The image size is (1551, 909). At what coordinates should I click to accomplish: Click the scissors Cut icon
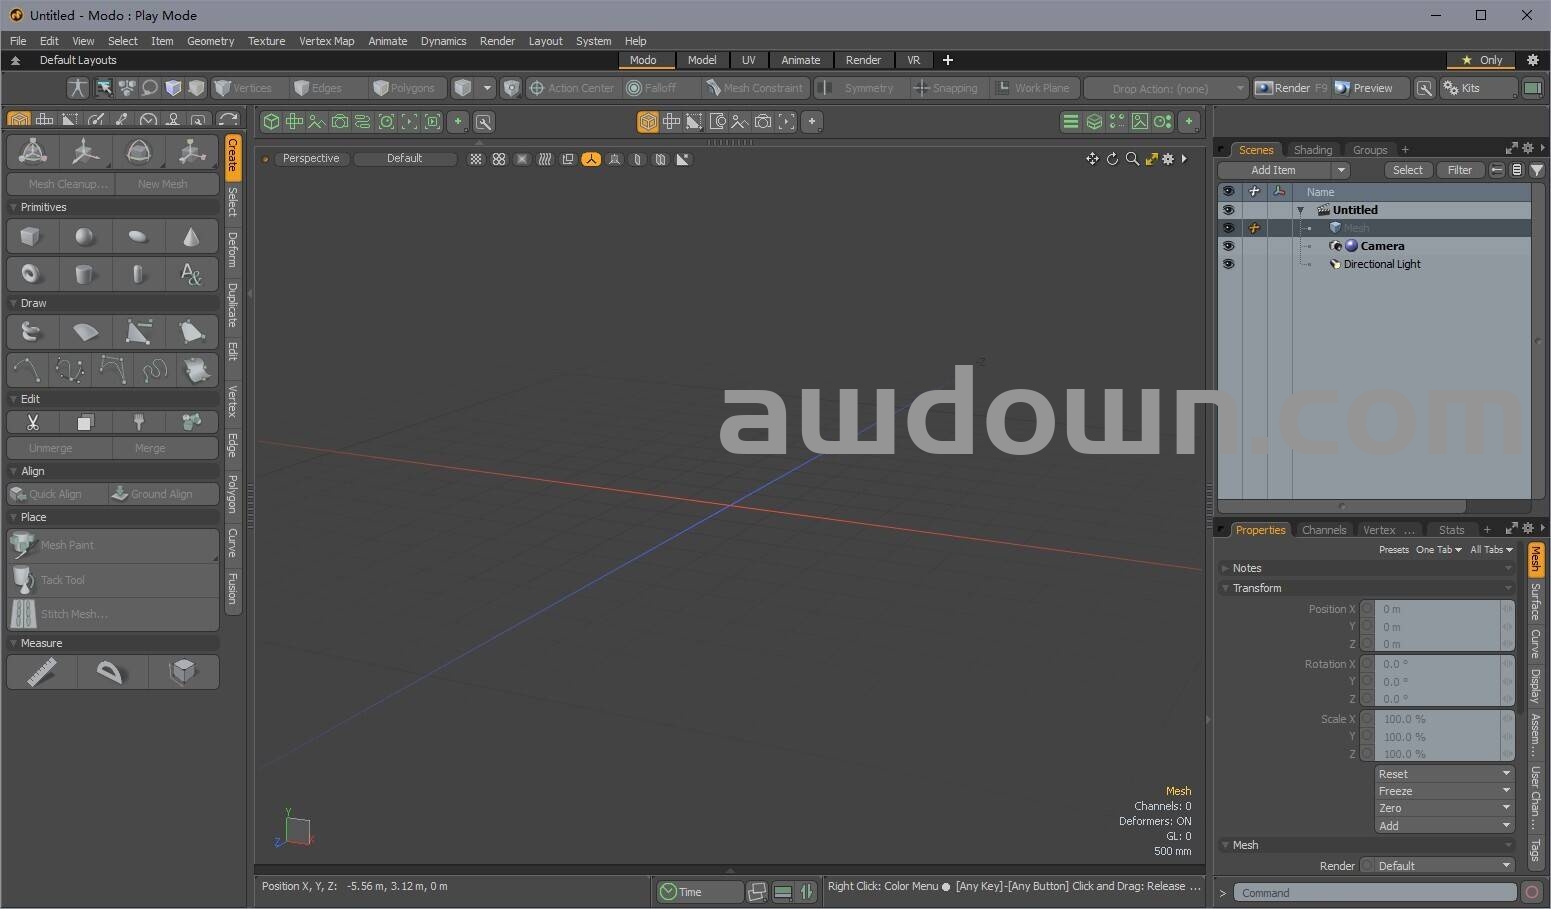tap(33, 423)
